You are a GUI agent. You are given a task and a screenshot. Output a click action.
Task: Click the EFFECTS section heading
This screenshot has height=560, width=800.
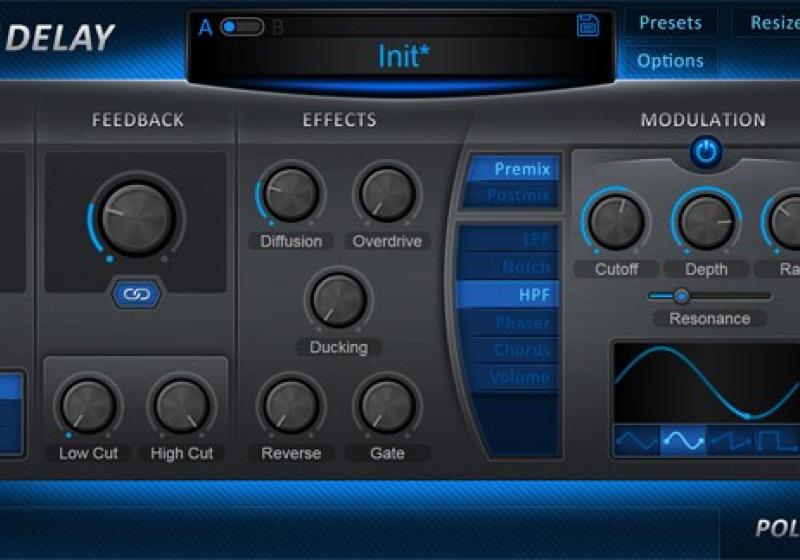339,120
